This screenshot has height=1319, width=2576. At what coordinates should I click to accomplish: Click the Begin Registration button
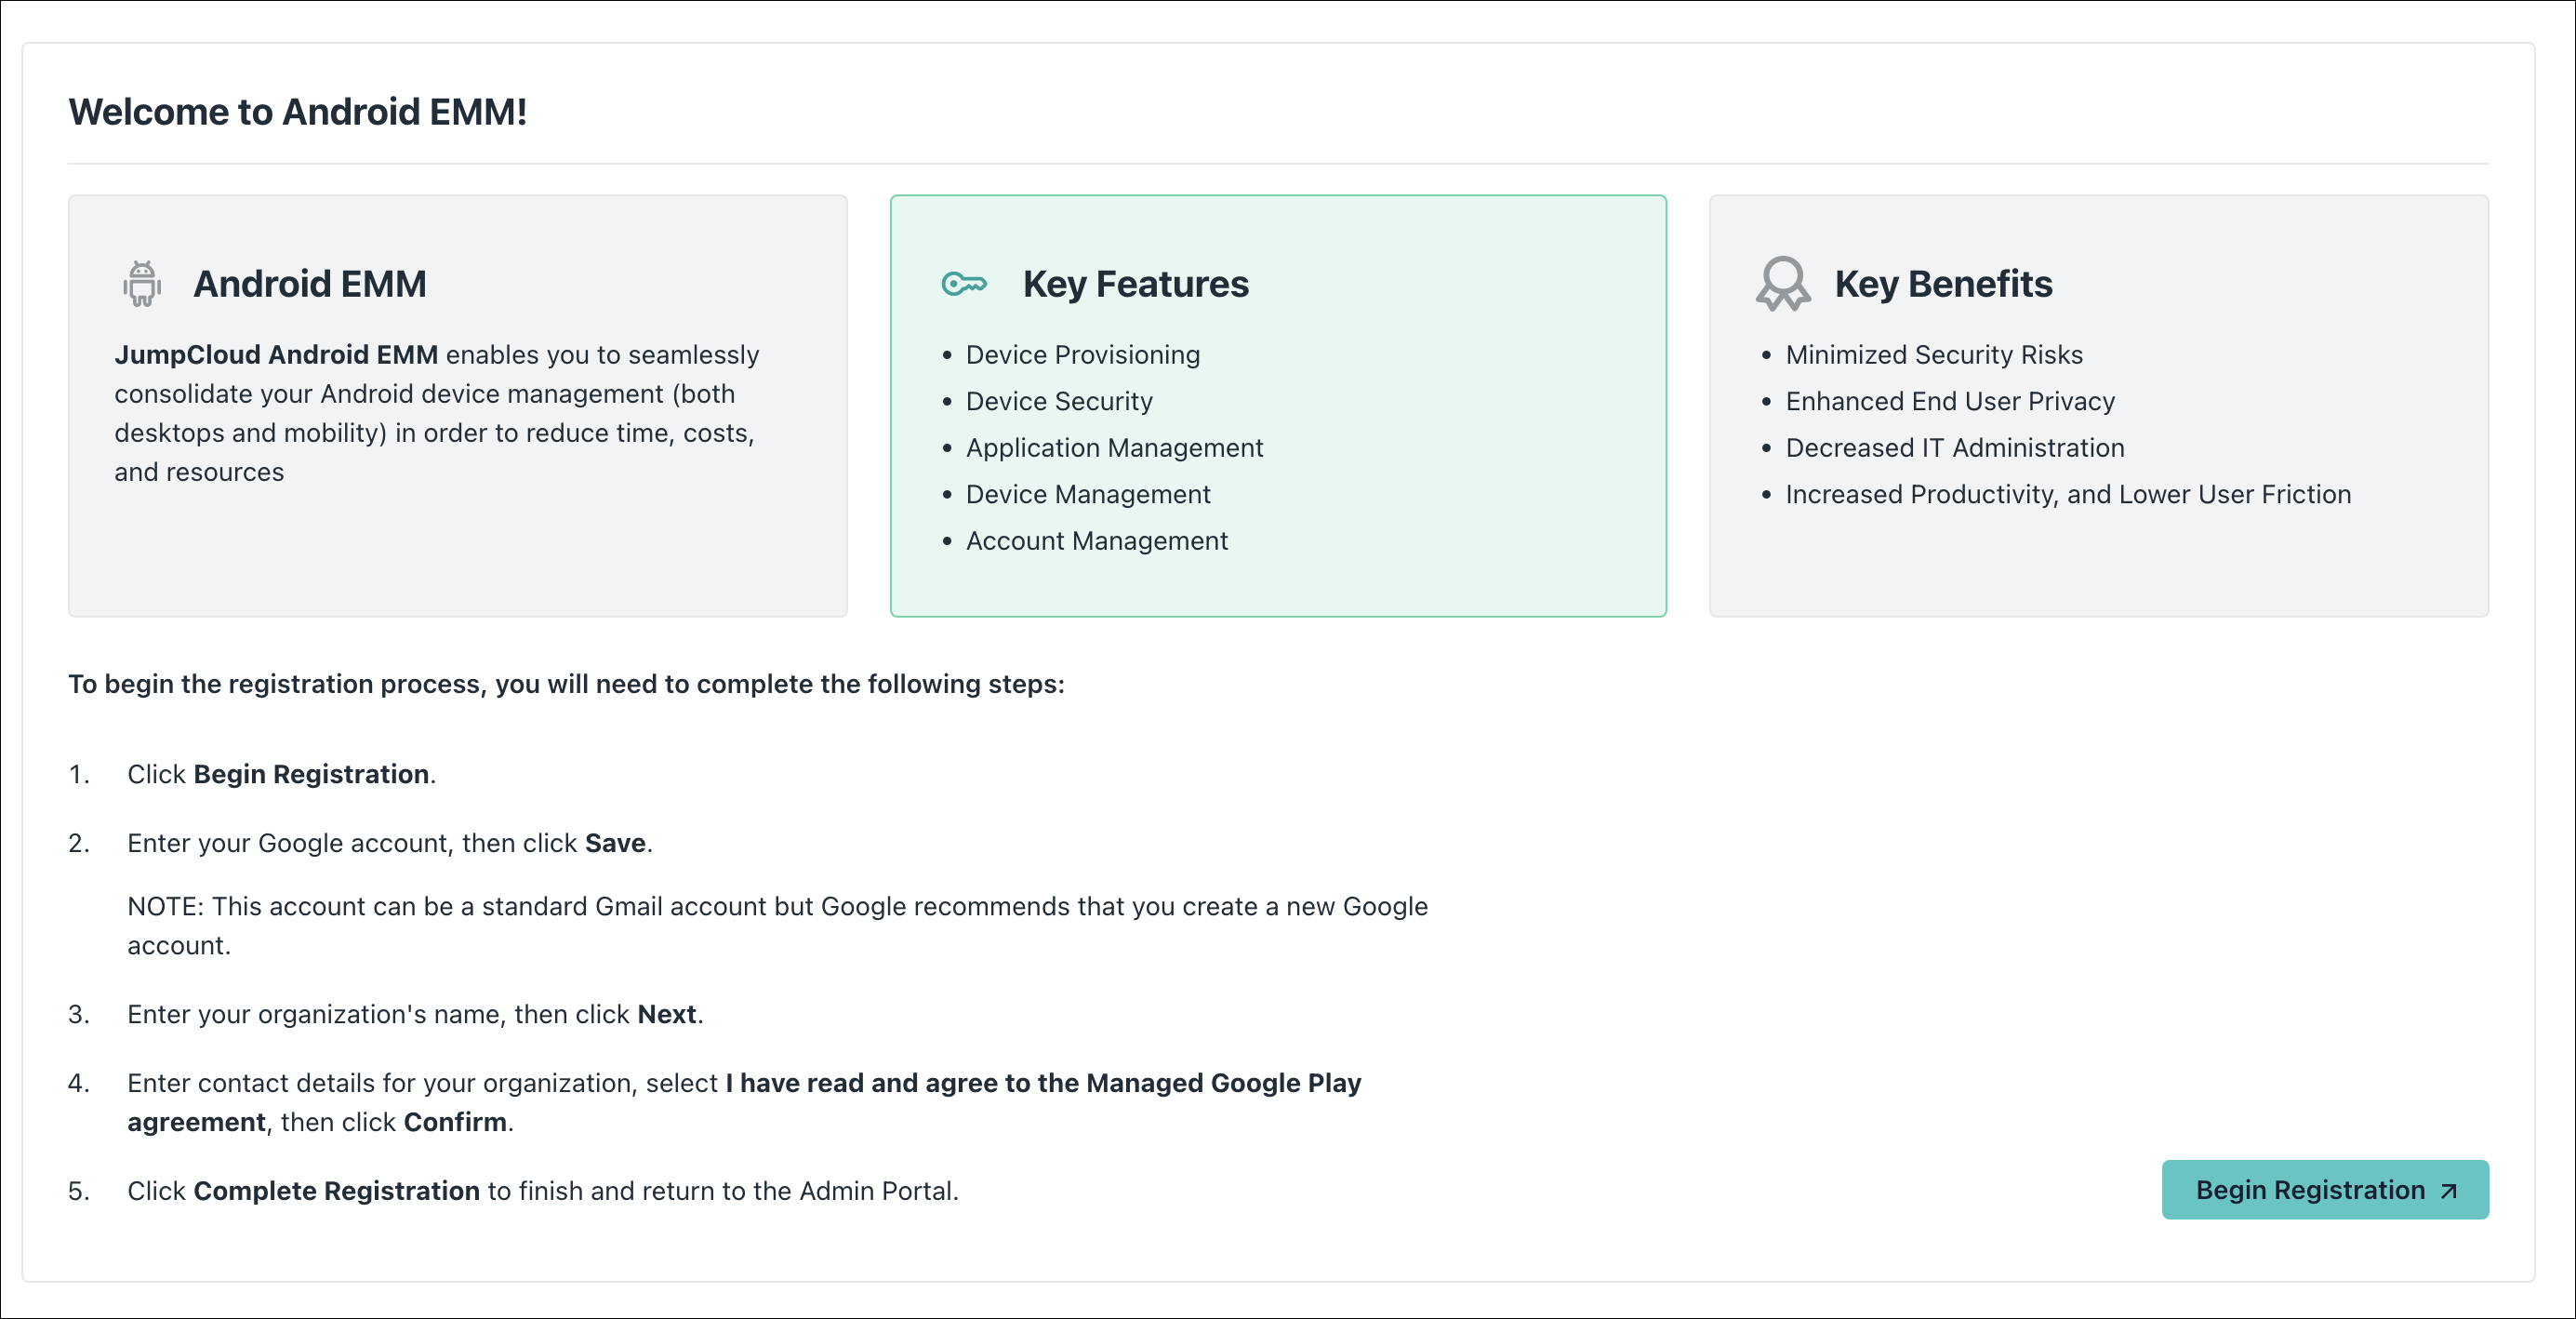(x=2309, y=1190)
